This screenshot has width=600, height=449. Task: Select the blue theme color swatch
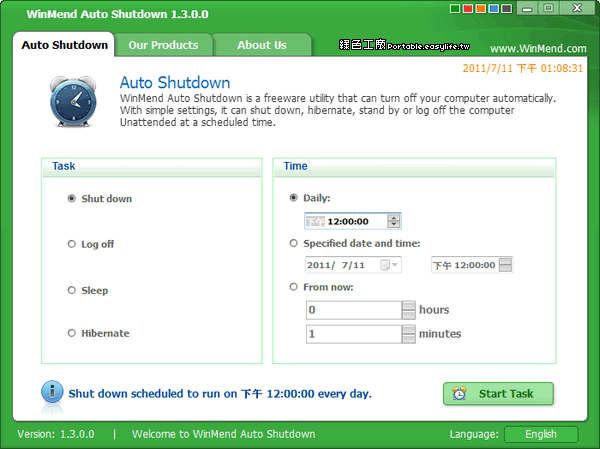coord(494,9)
